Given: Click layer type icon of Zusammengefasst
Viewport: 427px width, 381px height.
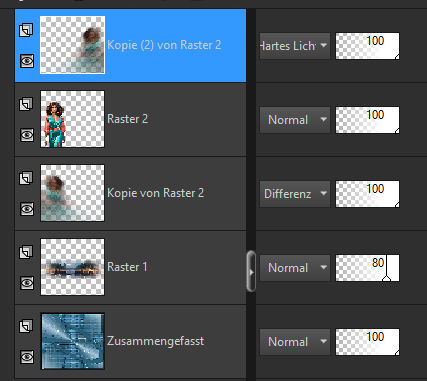Looking at the screenshot, I should (26, 326).
